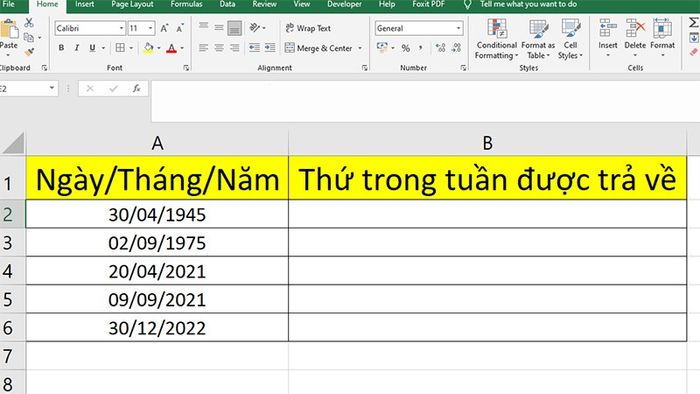Click the Decrease Indent icon
Image resolution: width=700 pixels, height=394 pixels.
[x=254, y=48]
